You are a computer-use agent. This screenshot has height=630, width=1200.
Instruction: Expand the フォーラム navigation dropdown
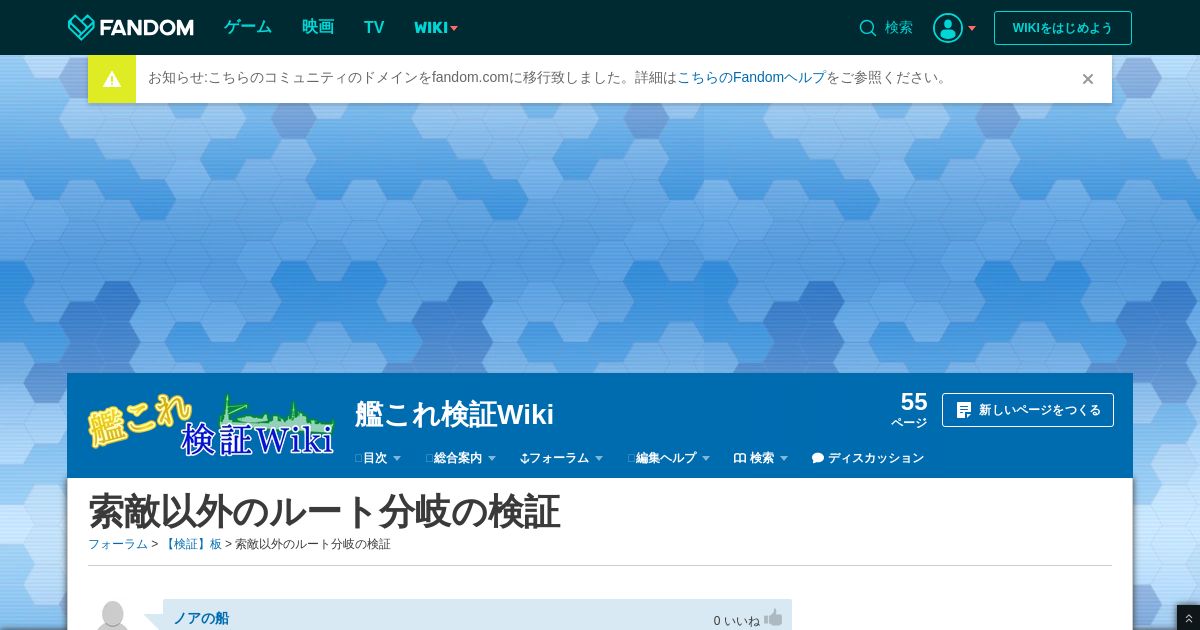(x=562, y=458)
